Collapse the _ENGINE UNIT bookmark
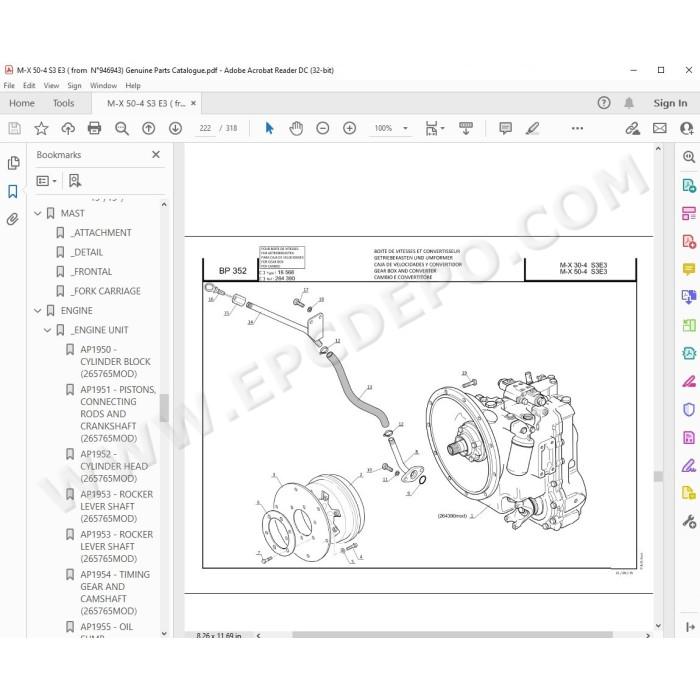Viewport: 700px width, 700px height. click(48, 330)
